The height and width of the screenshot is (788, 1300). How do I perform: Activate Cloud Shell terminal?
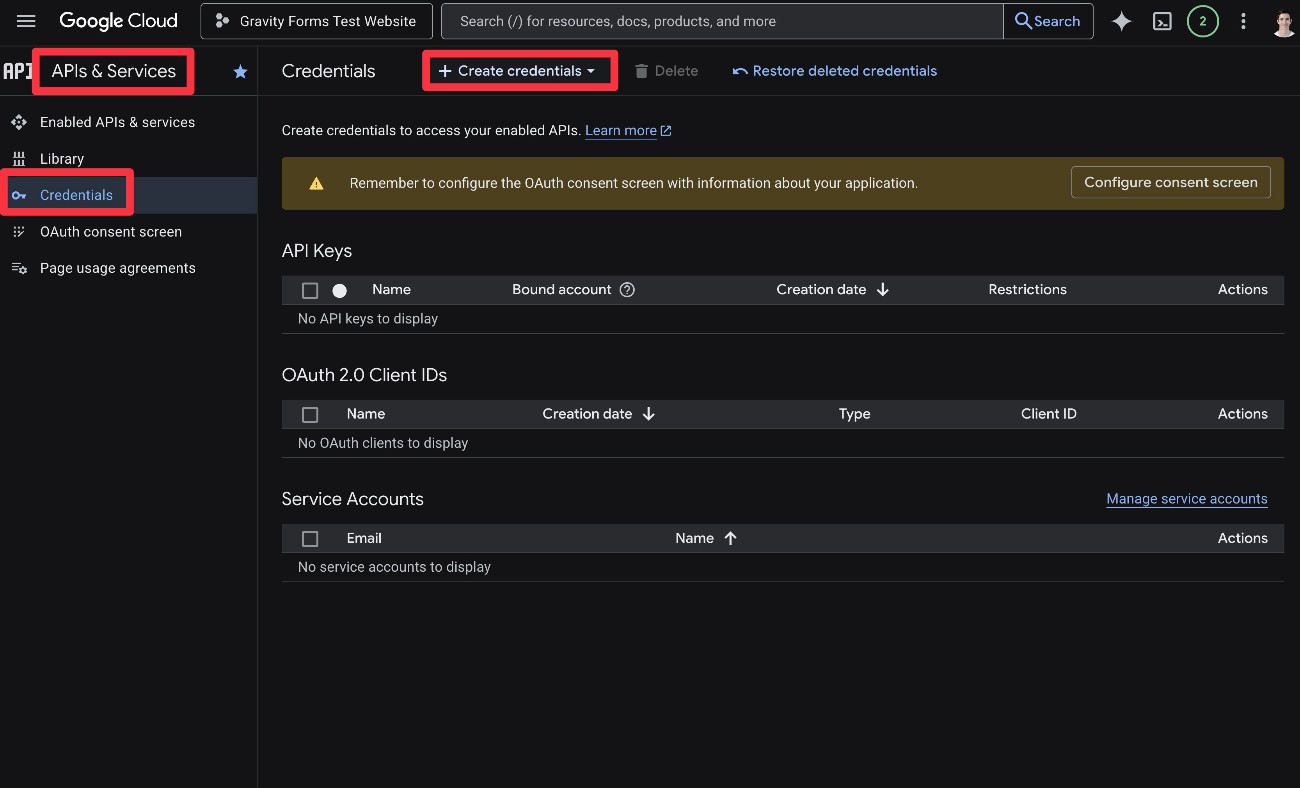tap(1162, 20)
